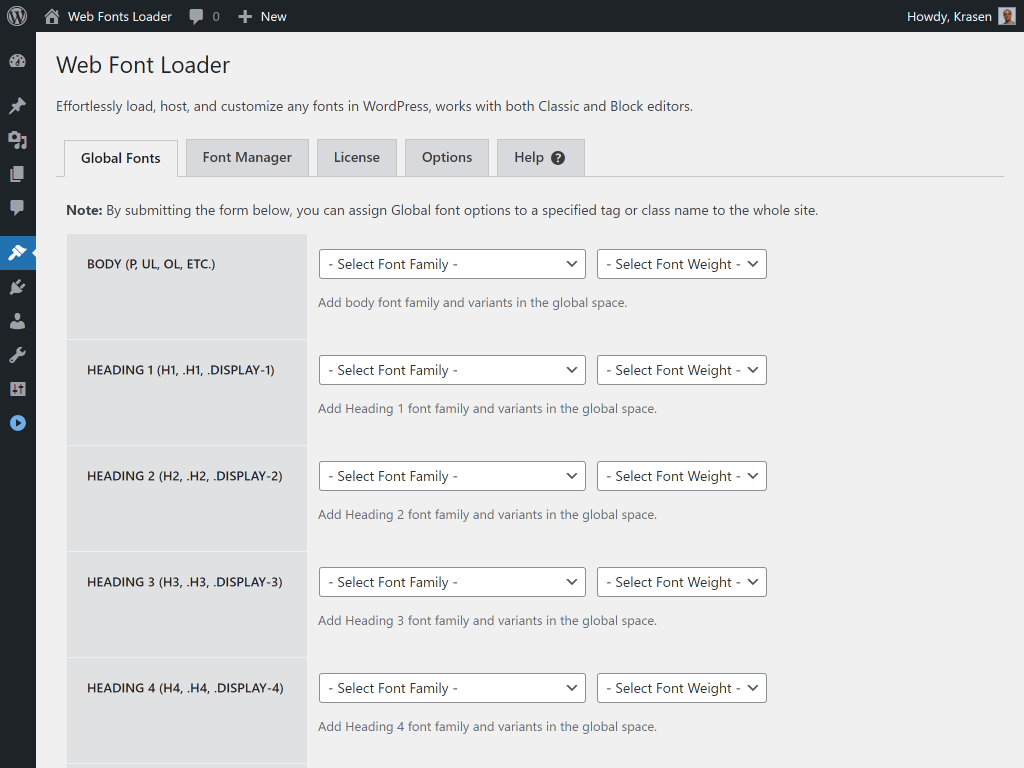Viewport: 1024px width, 768px height.
Task: Open Heading 3 Select Font Family dropdown
Action: tap(452, 582)
